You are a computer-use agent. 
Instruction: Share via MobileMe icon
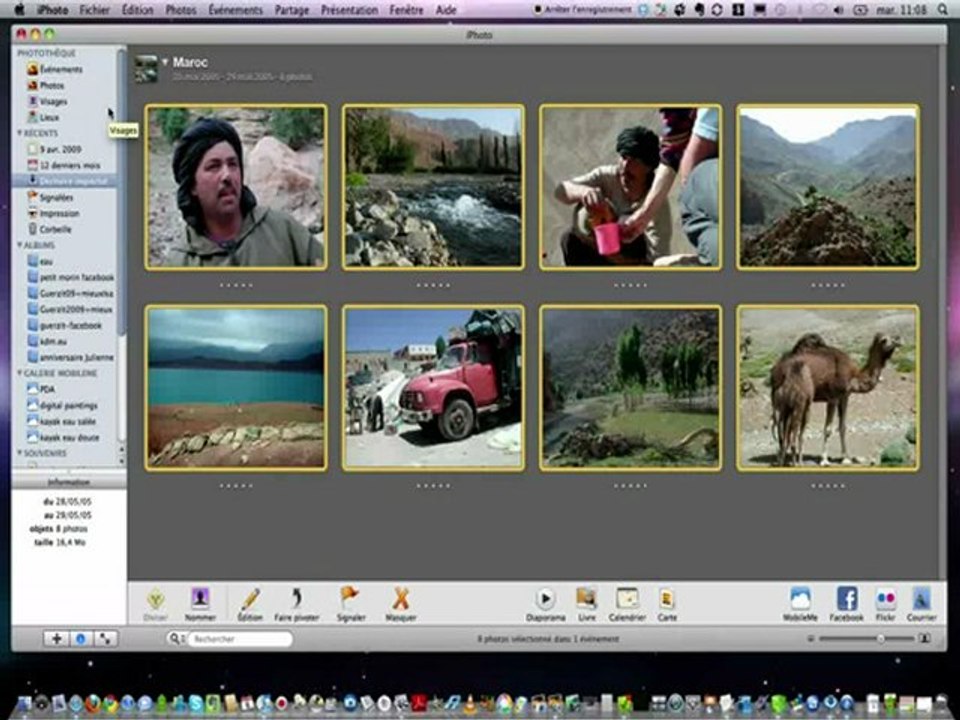(x=800, y=604)
